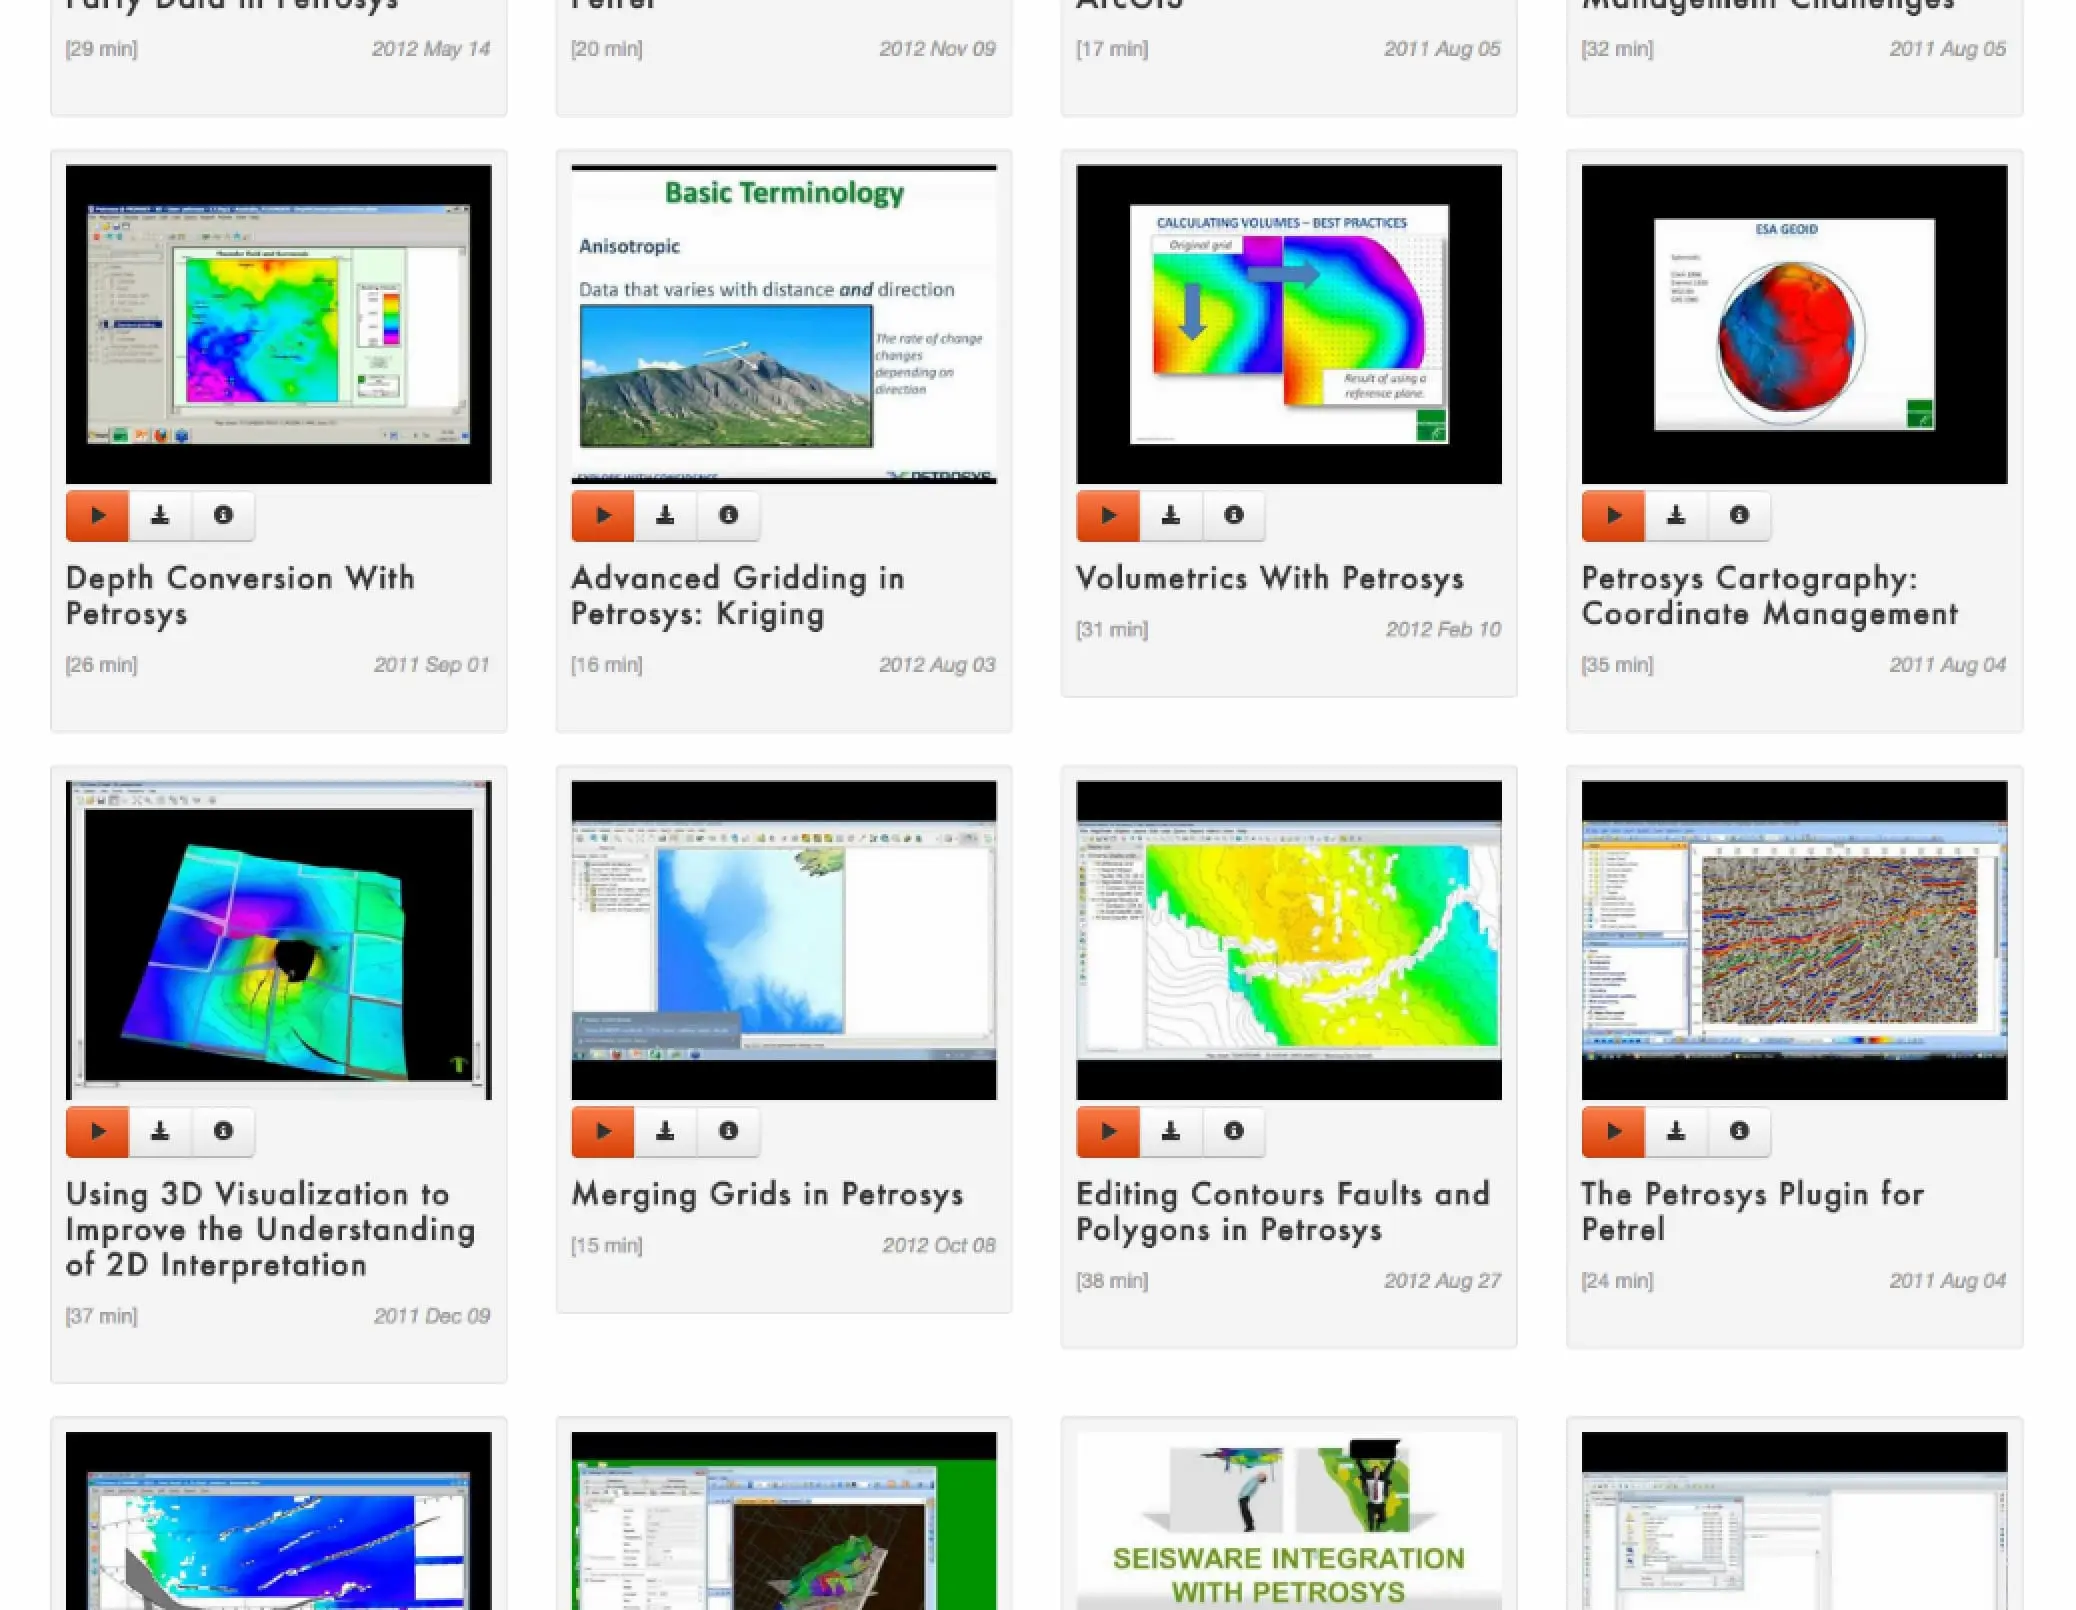Screen dimensions: 2076x1610
Task: Play Editing Contours Faults and Polygons video
Action: coord(1108,1132)
